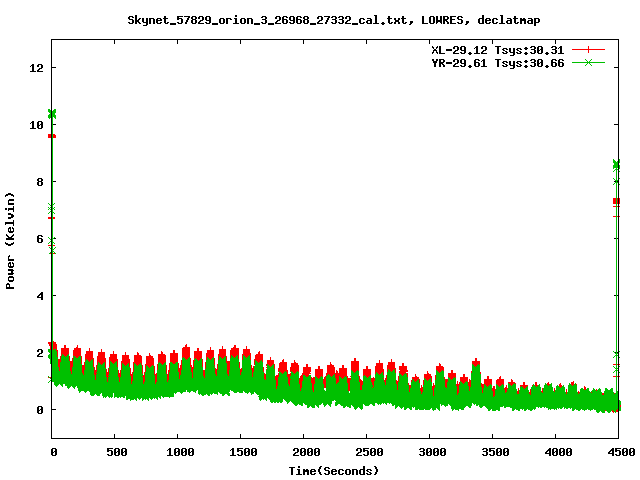Click the x-axis tick label 3000
Image resolution: width=640 pixels, height=480 pixels.
432,452
